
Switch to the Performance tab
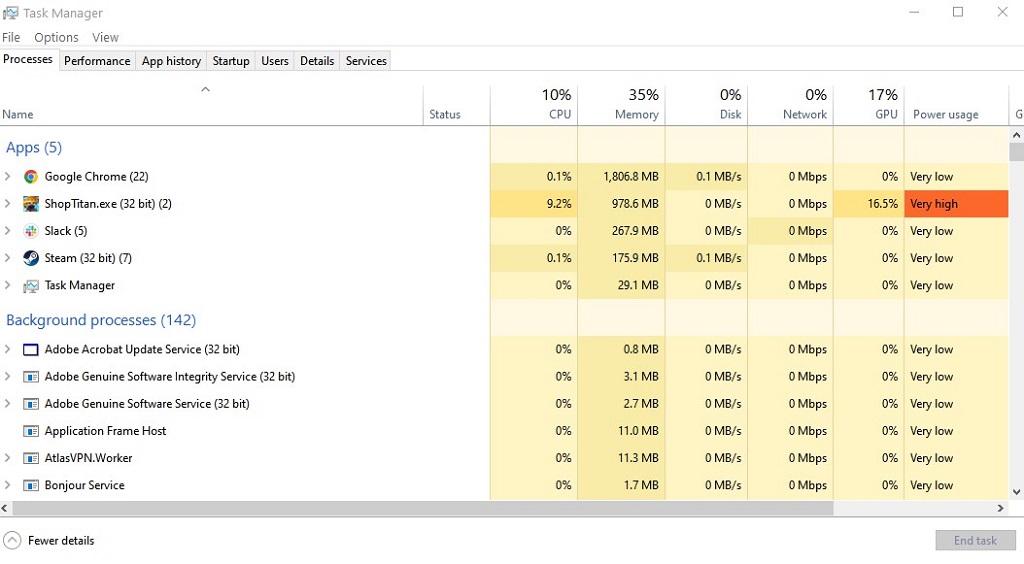pyautogui.click(x=97, y=61)
